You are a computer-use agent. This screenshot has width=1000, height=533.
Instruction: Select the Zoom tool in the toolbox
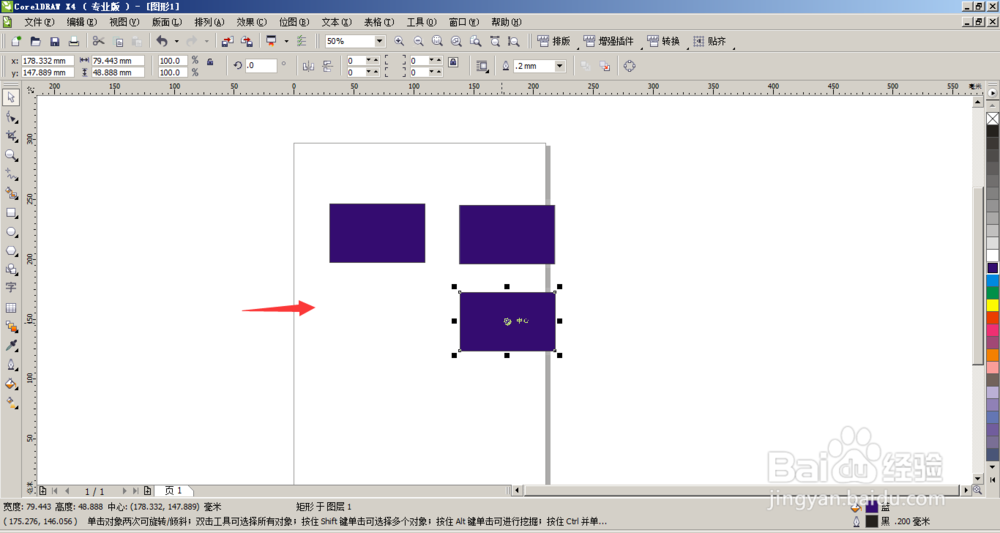click(x=11, y=155)
